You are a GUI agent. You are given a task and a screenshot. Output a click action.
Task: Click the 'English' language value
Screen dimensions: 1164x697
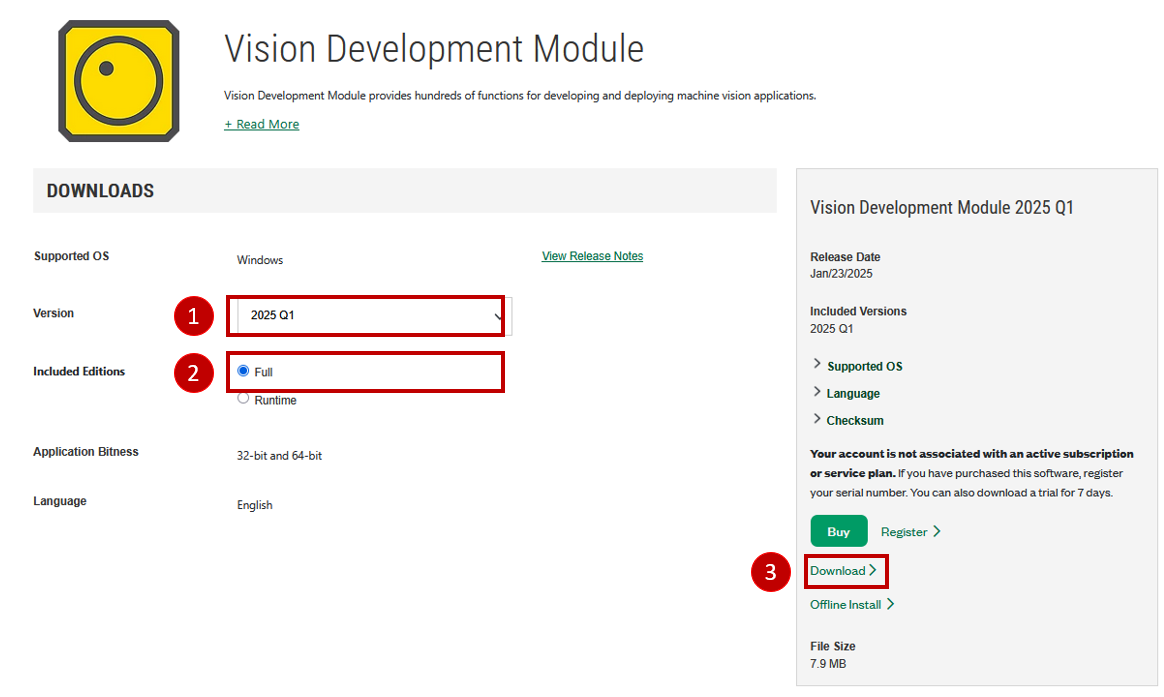(x=255, y=505)
